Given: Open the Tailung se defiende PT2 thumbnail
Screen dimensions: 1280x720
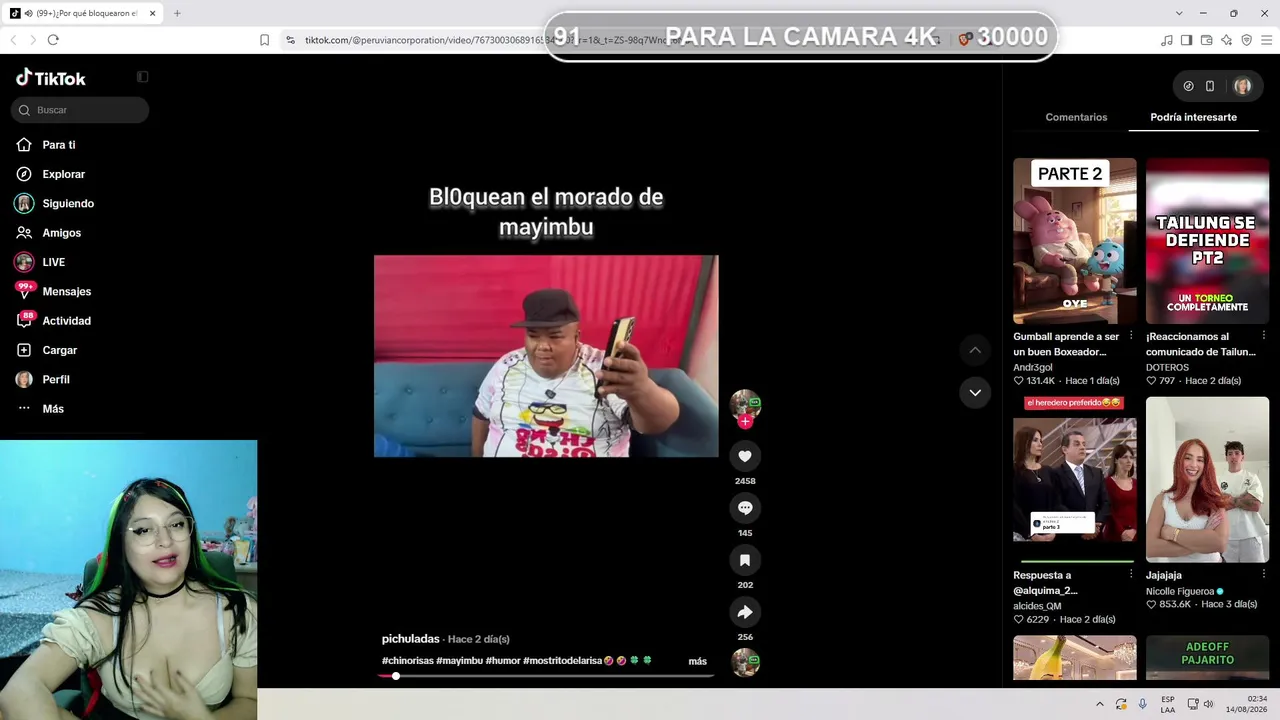Looking at the screenshot, I should pyautogui.click(x=1207, y=241).
